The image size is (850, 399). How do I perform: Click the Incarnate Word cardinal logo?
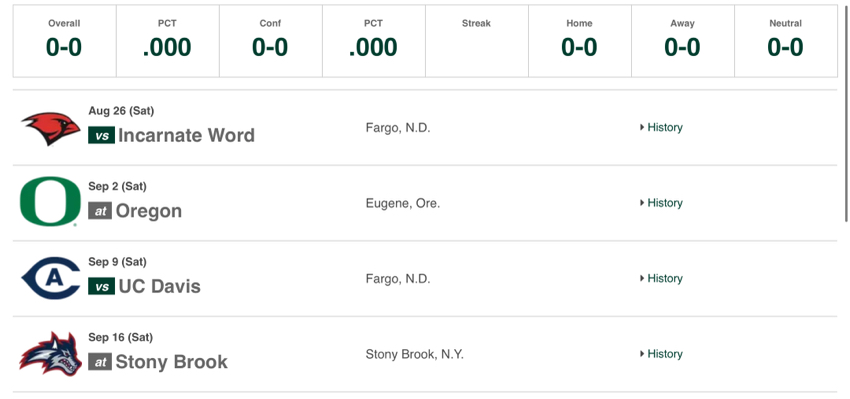click(51, 128)
